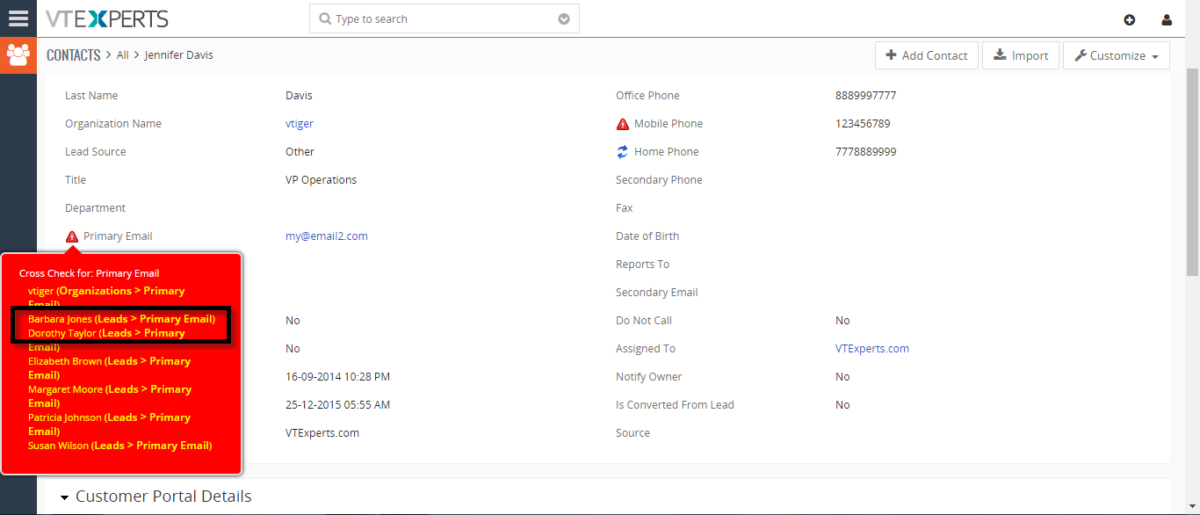Click the Import button

click(x=1020, y=56)
